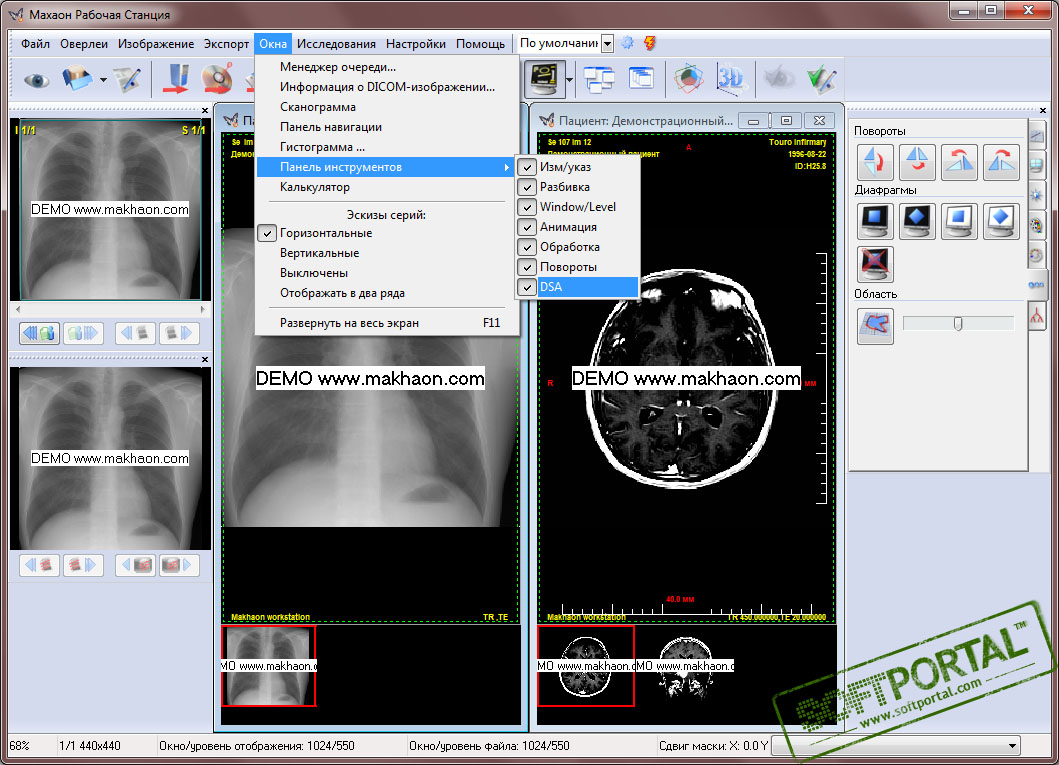Image resolution: width=1059 pixels, height=765 pixels.
Task: Click lower left chest X-ray preview
Action: coord(110,458)
